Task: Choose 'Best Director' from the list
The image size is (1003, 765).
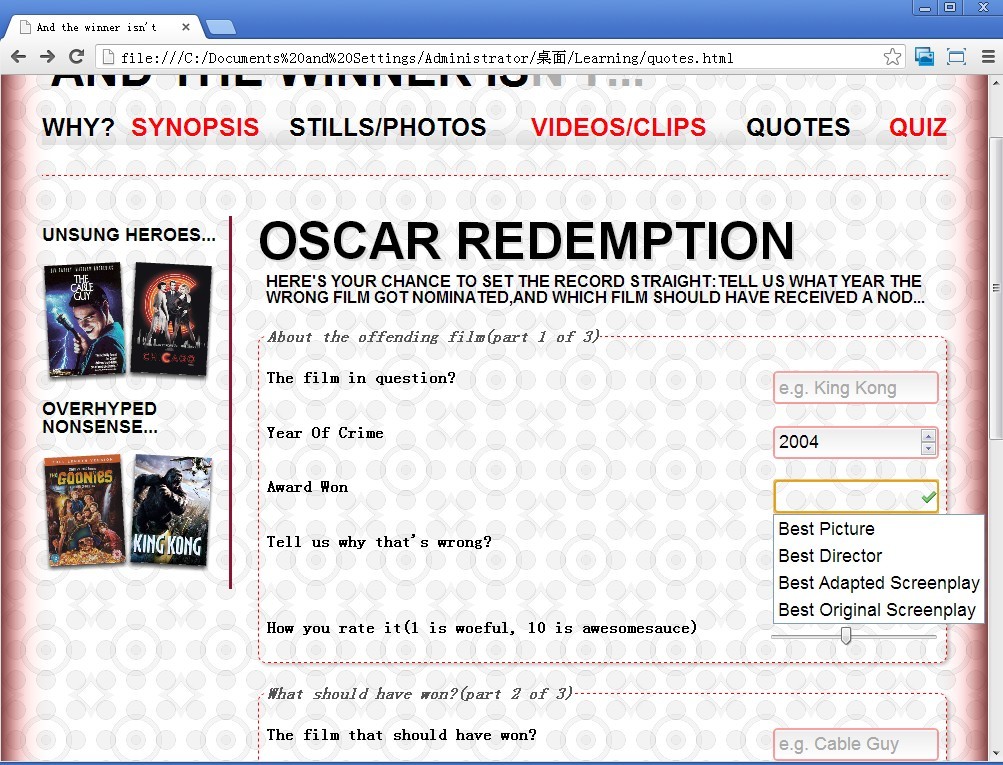Action: click(878, 556)
